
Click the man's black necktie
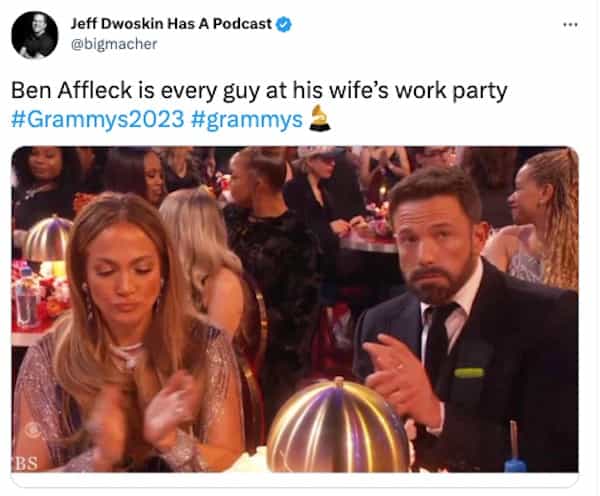pyautogui.click(x=437, y=344)
